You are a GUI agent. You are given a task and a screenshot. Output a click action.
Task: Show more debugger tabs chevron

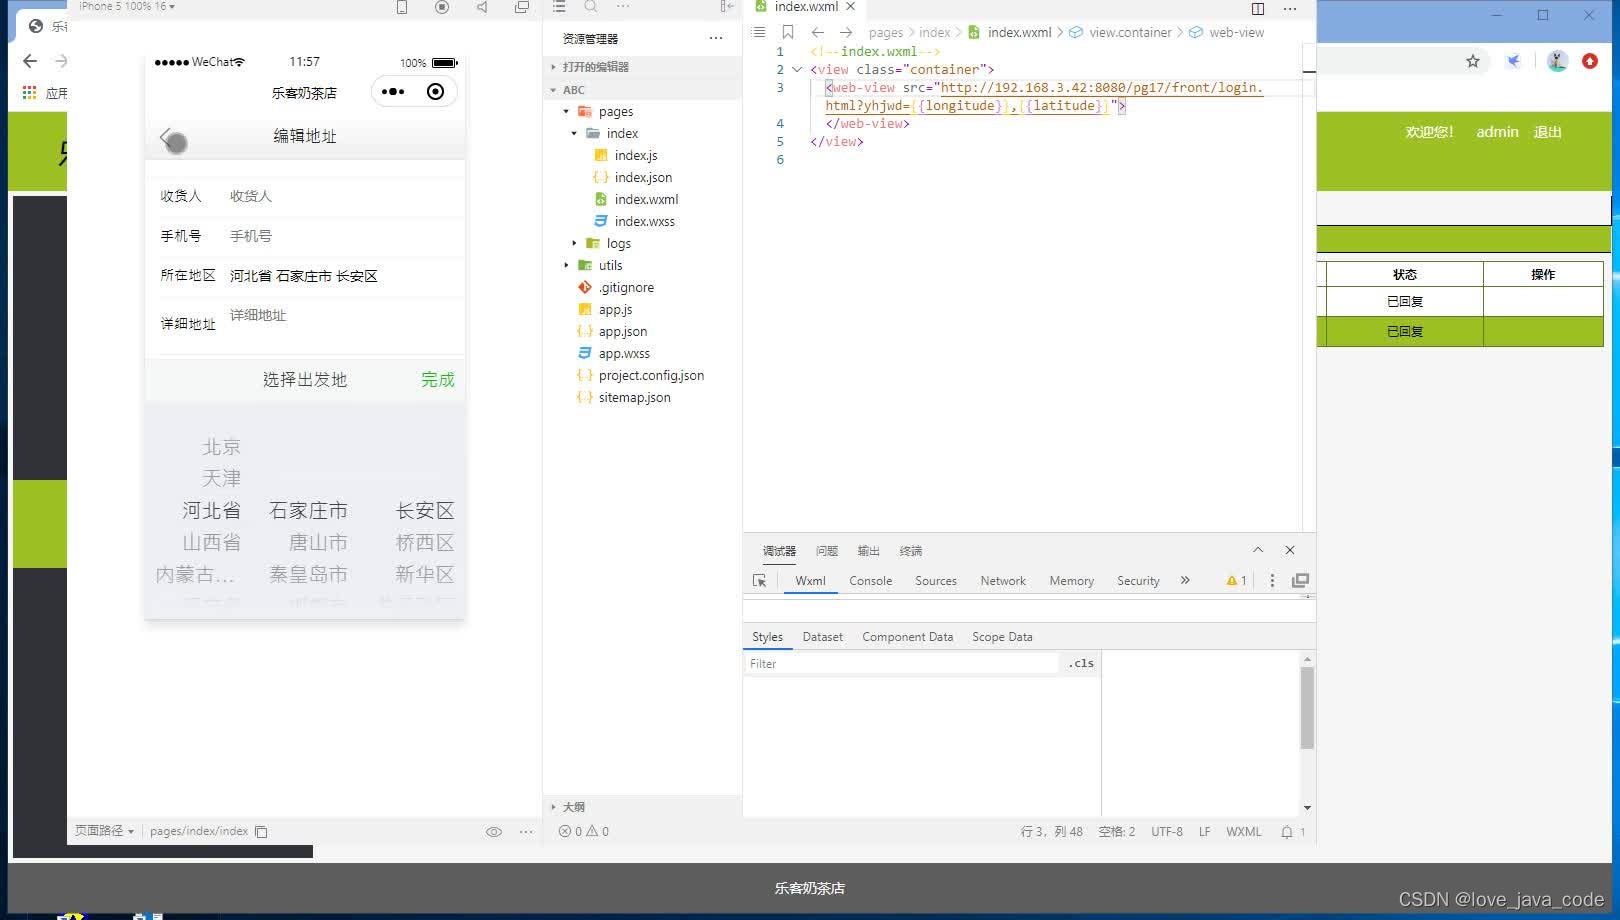[x=1185, y=581]
